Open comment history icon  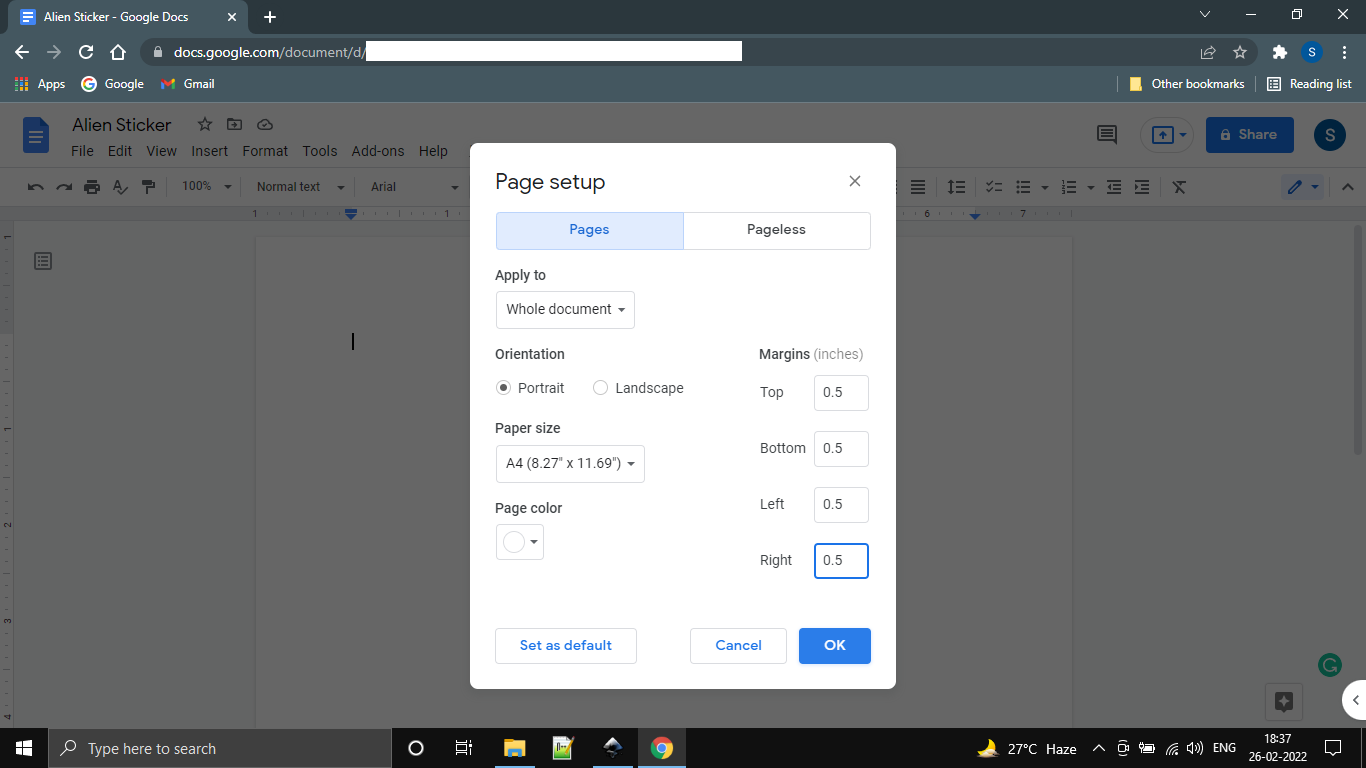pos(1106,134)
